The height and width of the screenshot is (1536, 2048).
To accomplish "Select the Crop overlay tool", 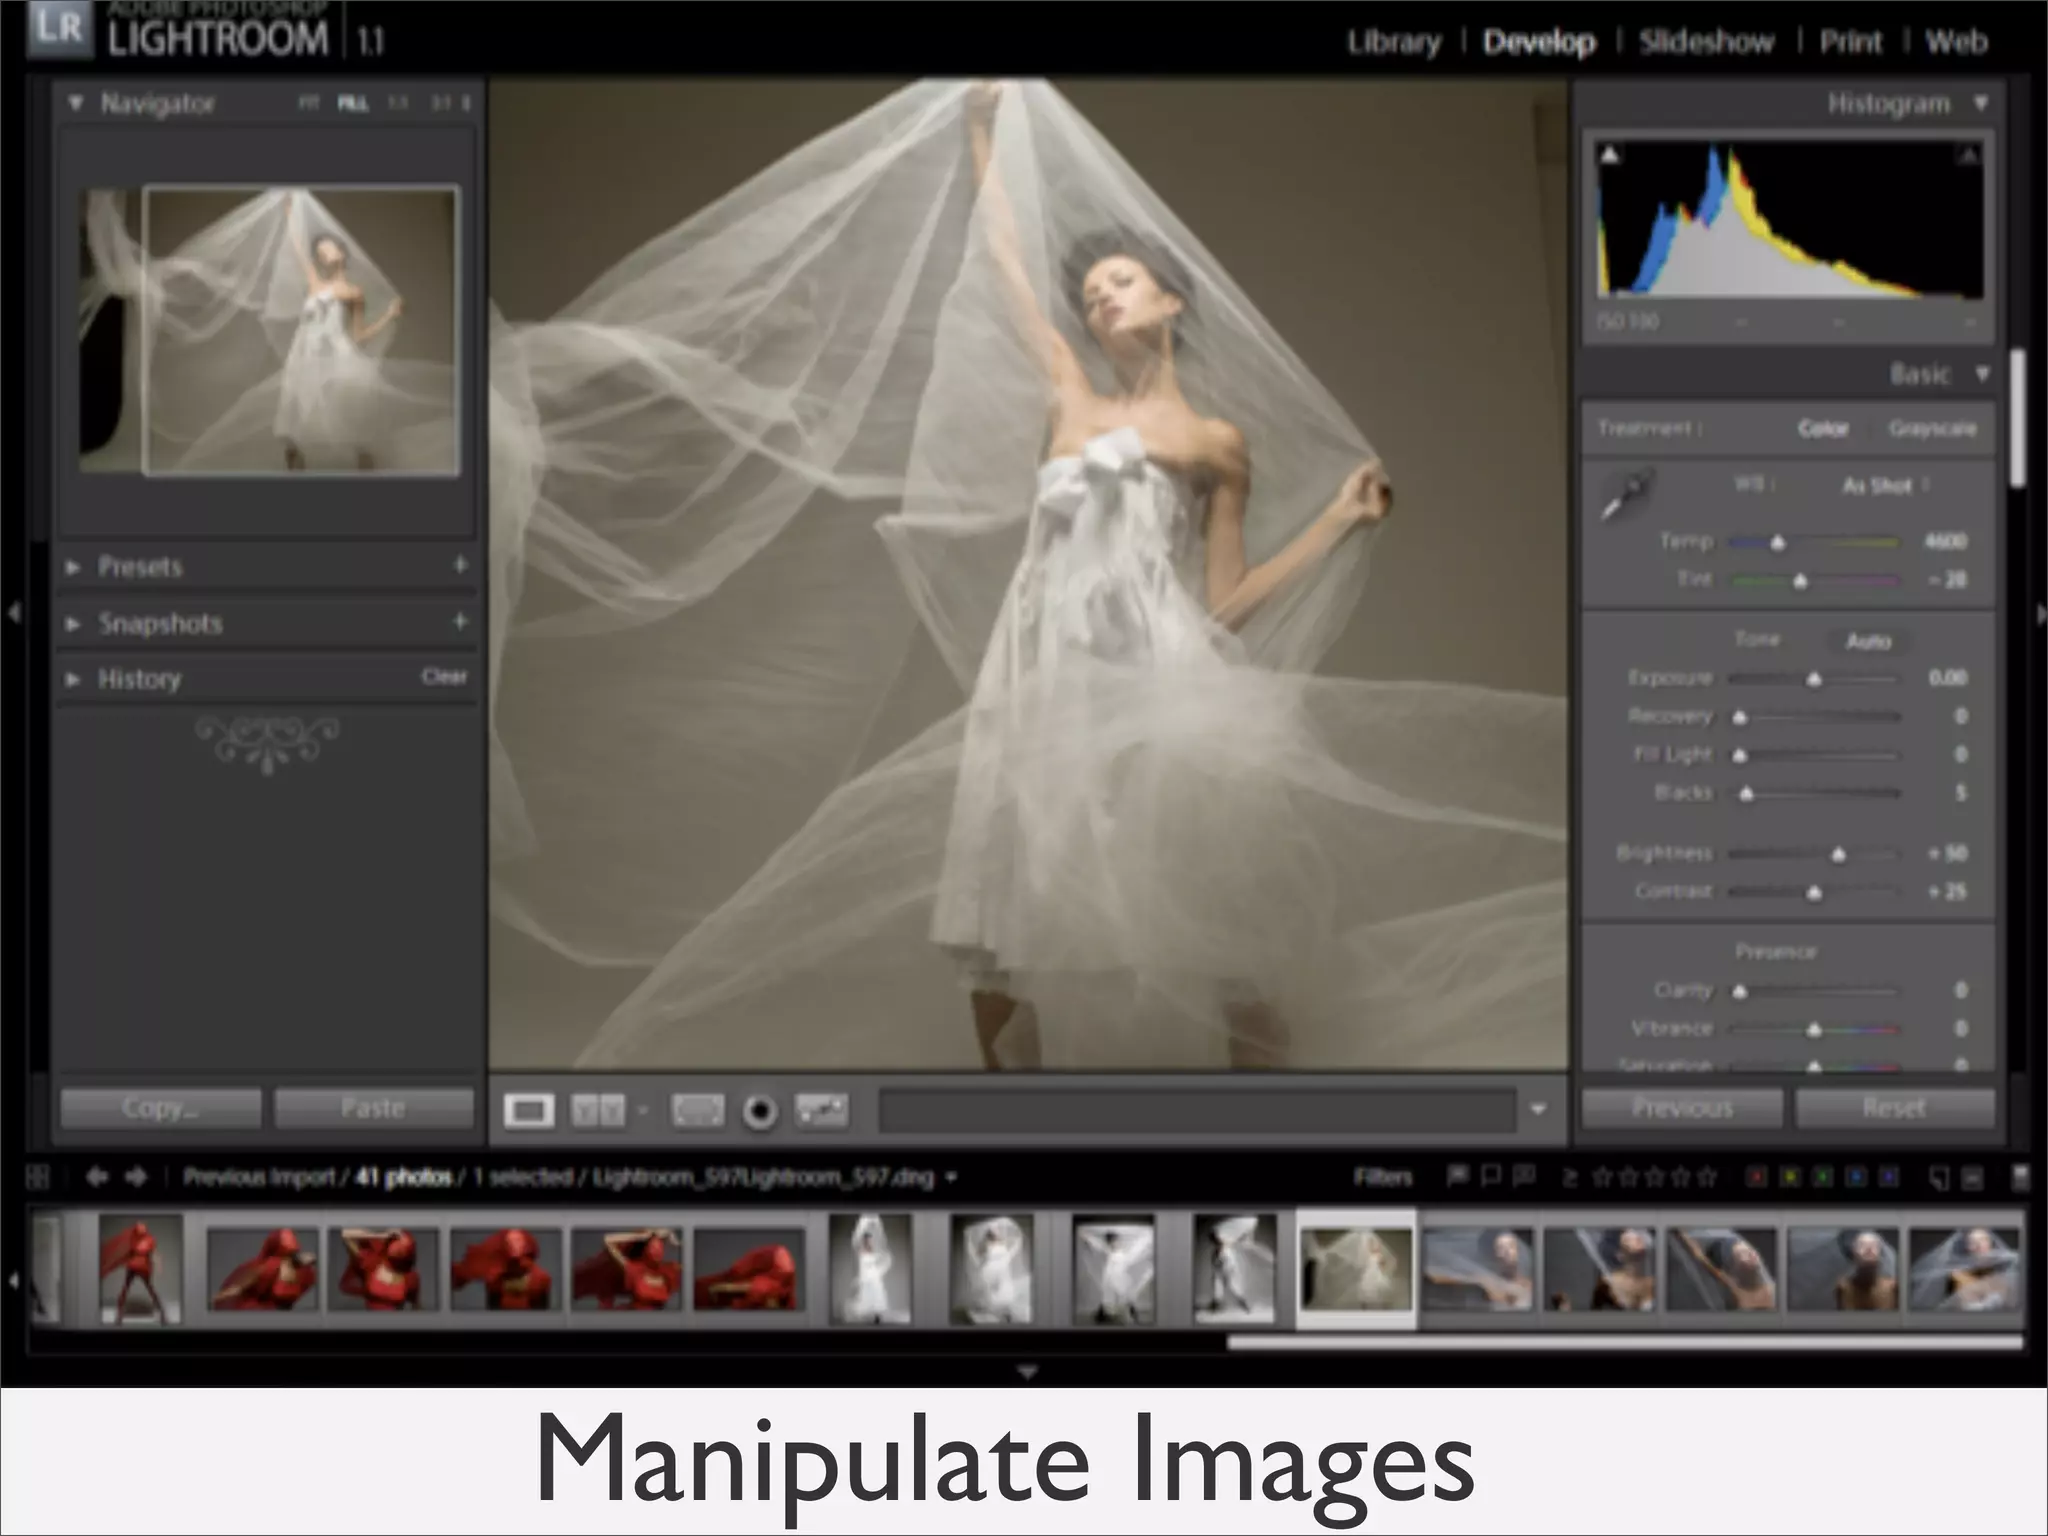I will click(697, 1110).
